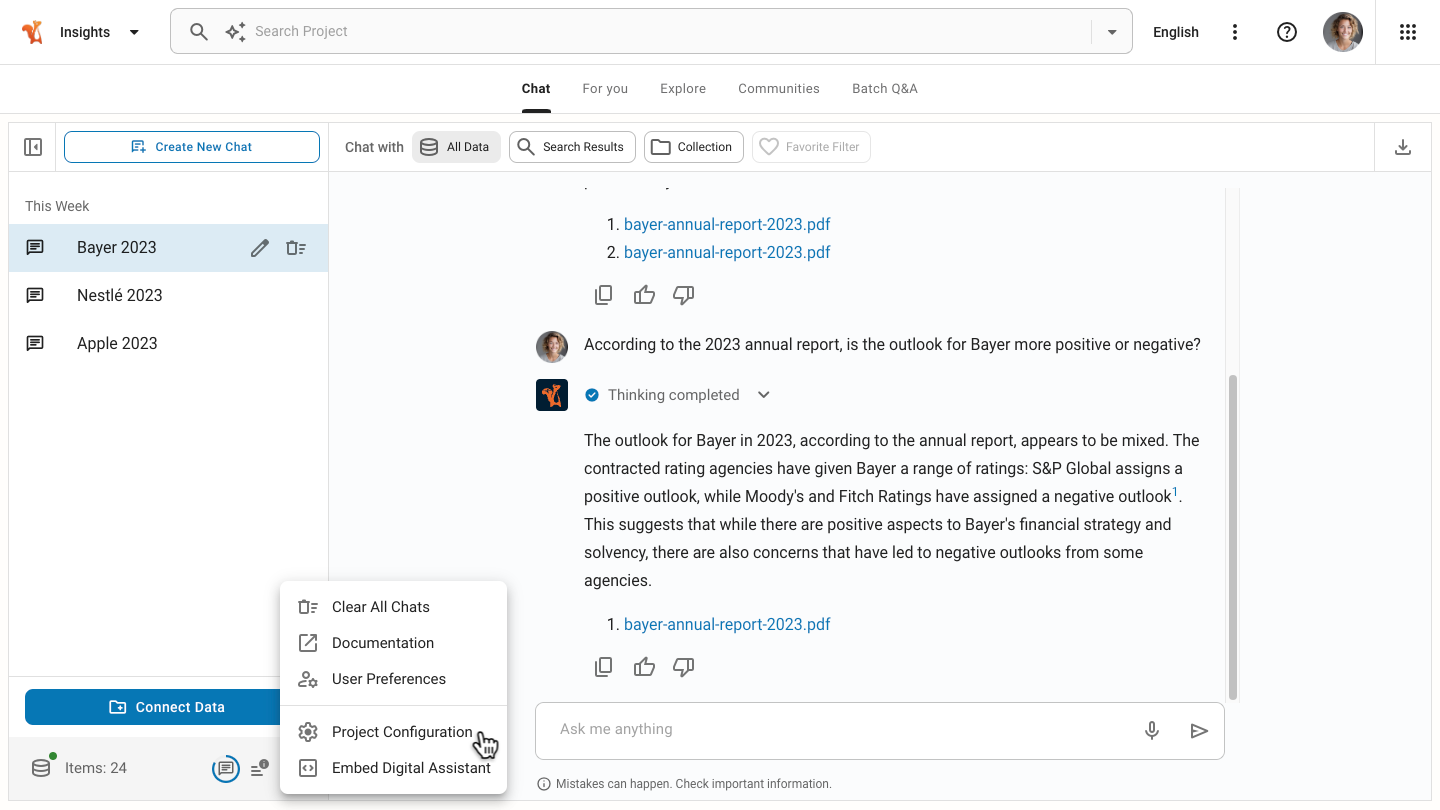Download the chat via download icon
The width and height of the screenshot is (1440, 810).
tap(1403, 147)
